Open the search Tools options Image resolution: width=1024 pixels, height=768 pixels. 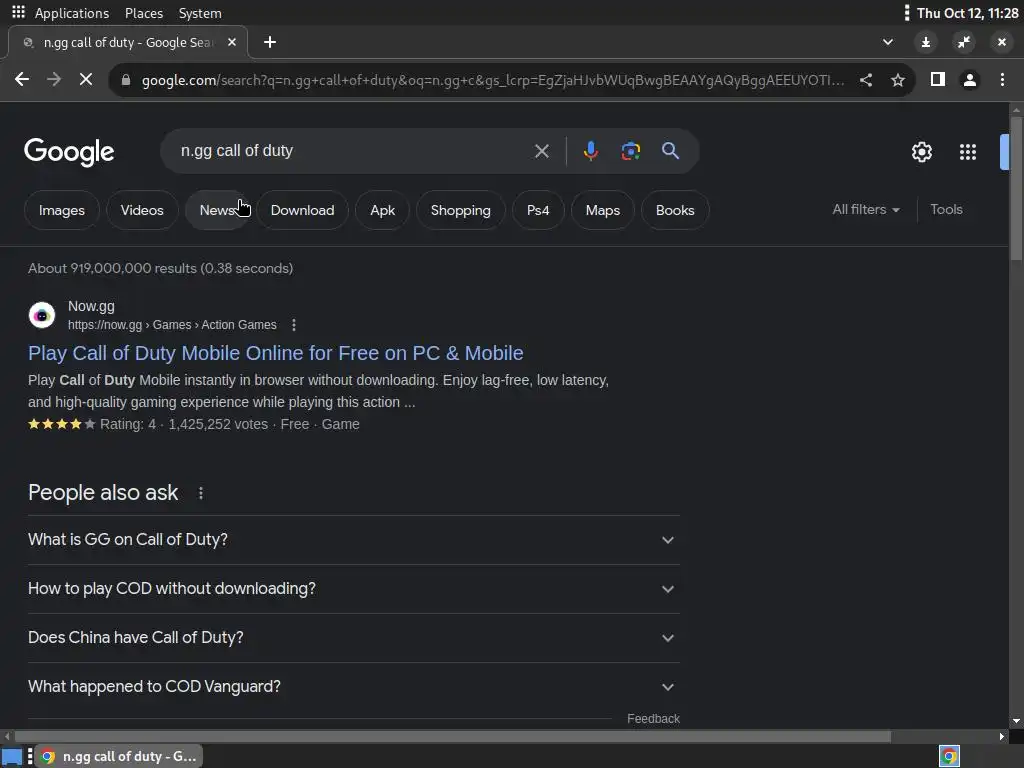pyautogui.click(x=946, y=210)
